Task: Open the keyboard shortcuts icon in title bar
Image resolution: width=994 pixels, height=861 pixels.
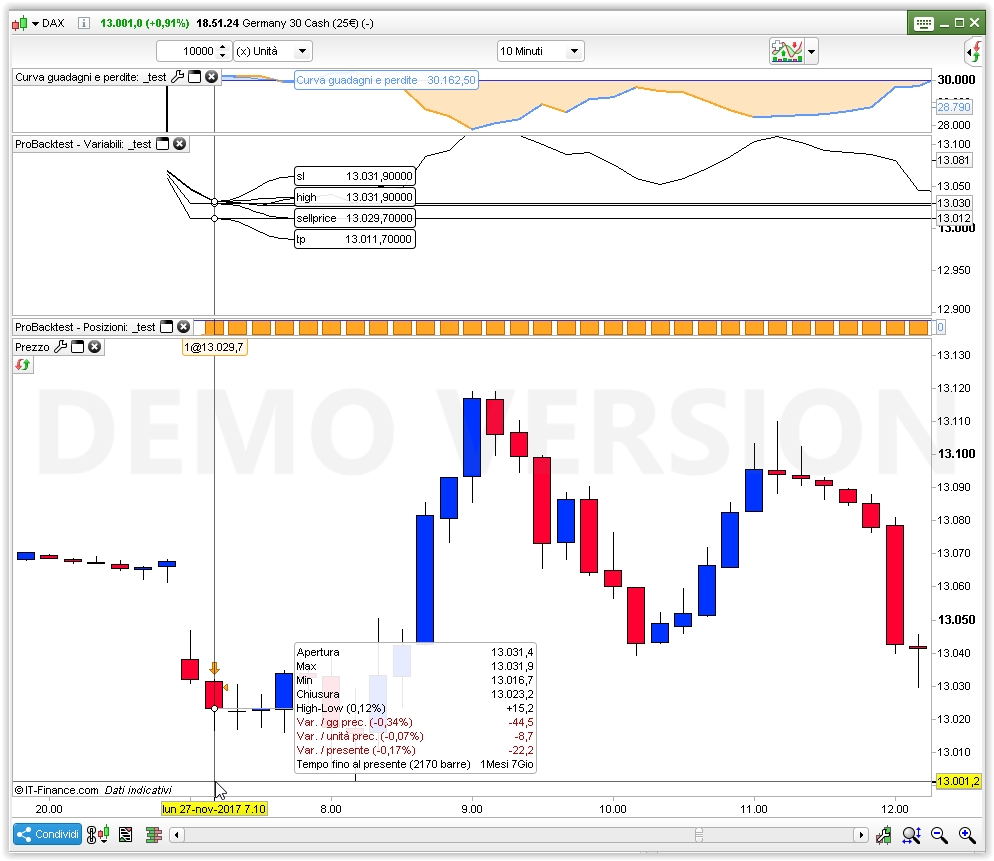Action: (x=924, y=24)
